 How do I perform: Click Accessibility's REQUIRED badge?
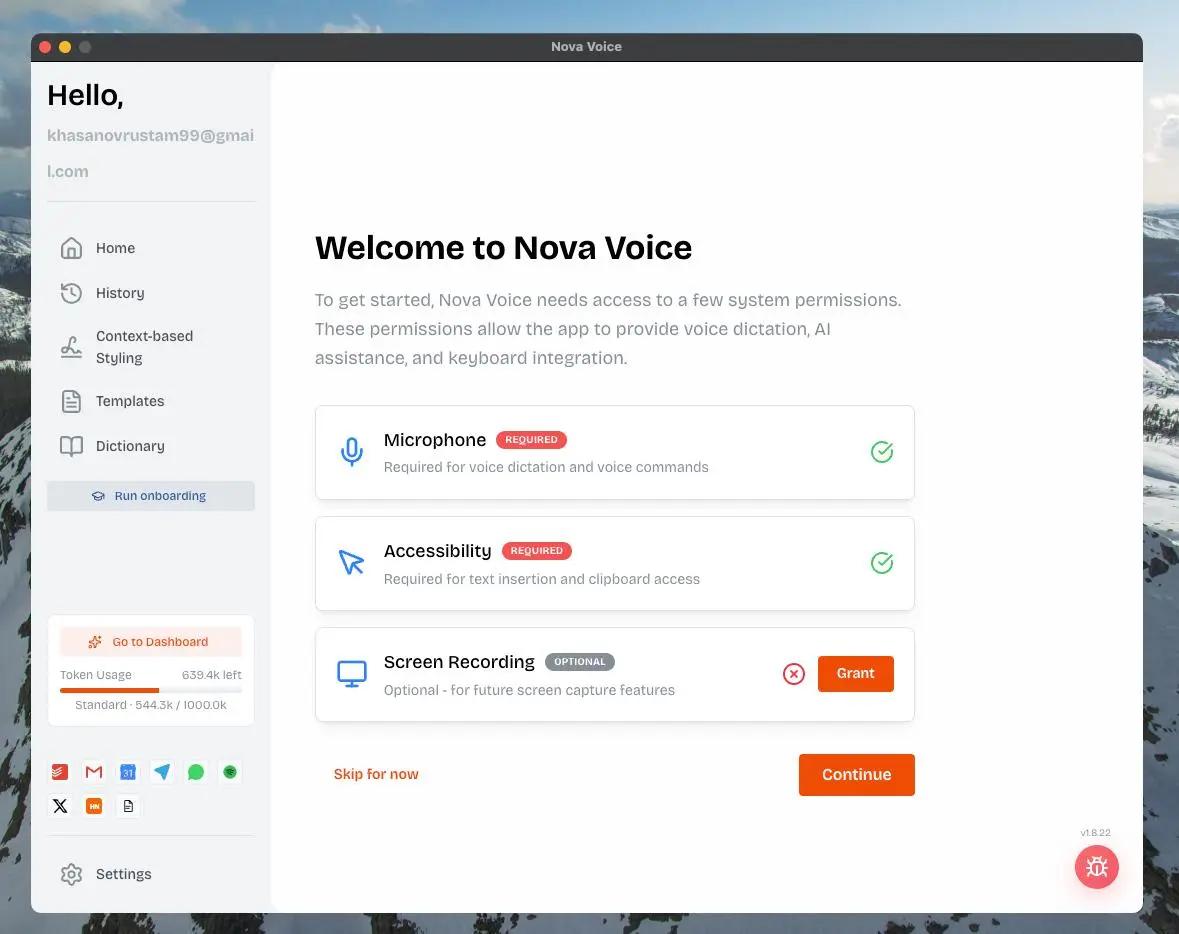(537, 550)
